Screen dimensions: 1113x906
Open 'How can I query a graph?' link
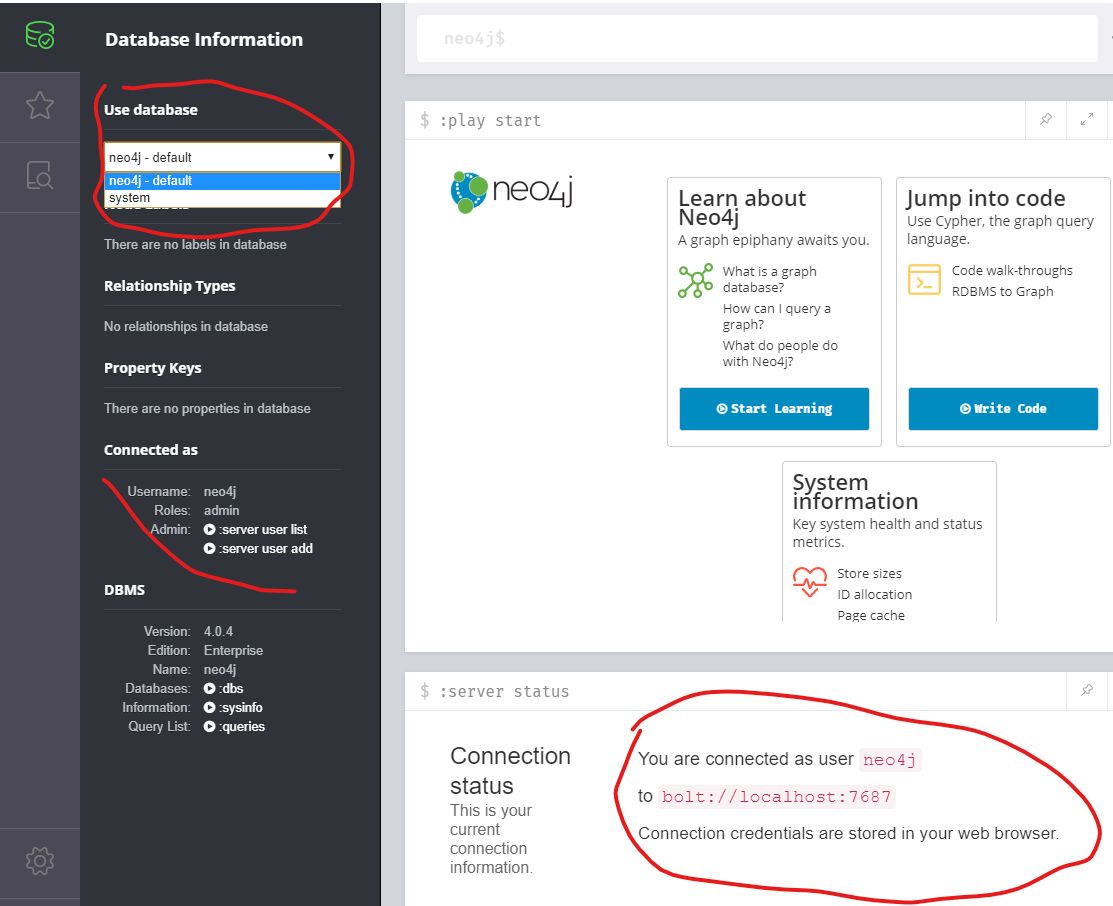pos(777,316)
